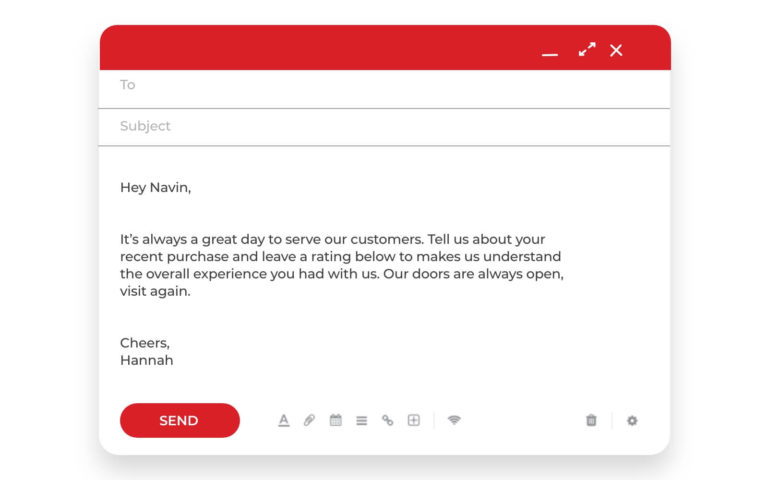768x480 pixels.
Task: Discard the draft with the trash icon
Action: [x=591, y=420]
